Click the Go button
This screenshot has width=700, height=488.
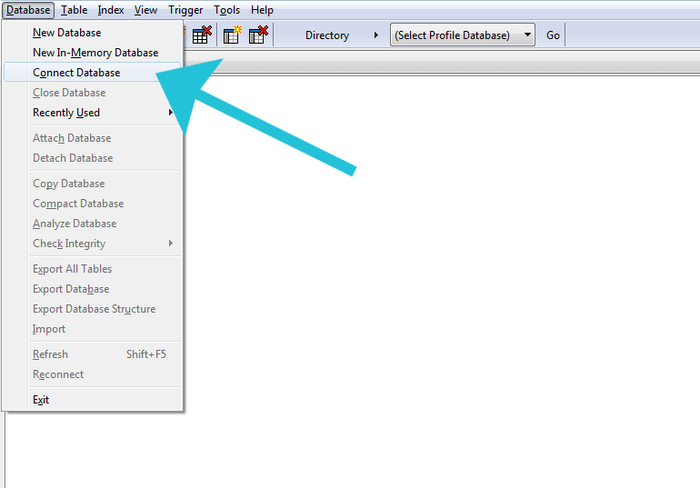pyautogui.click(x=553, y=35)
